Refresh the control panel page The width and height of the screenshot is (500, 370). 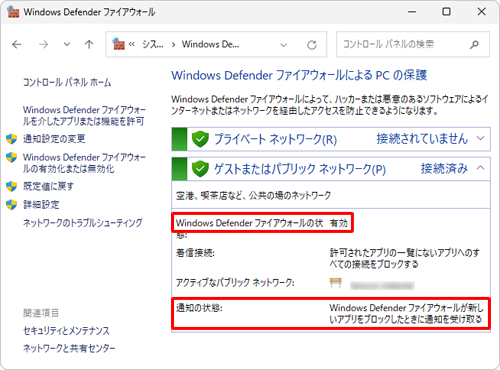tap(312, 45)
